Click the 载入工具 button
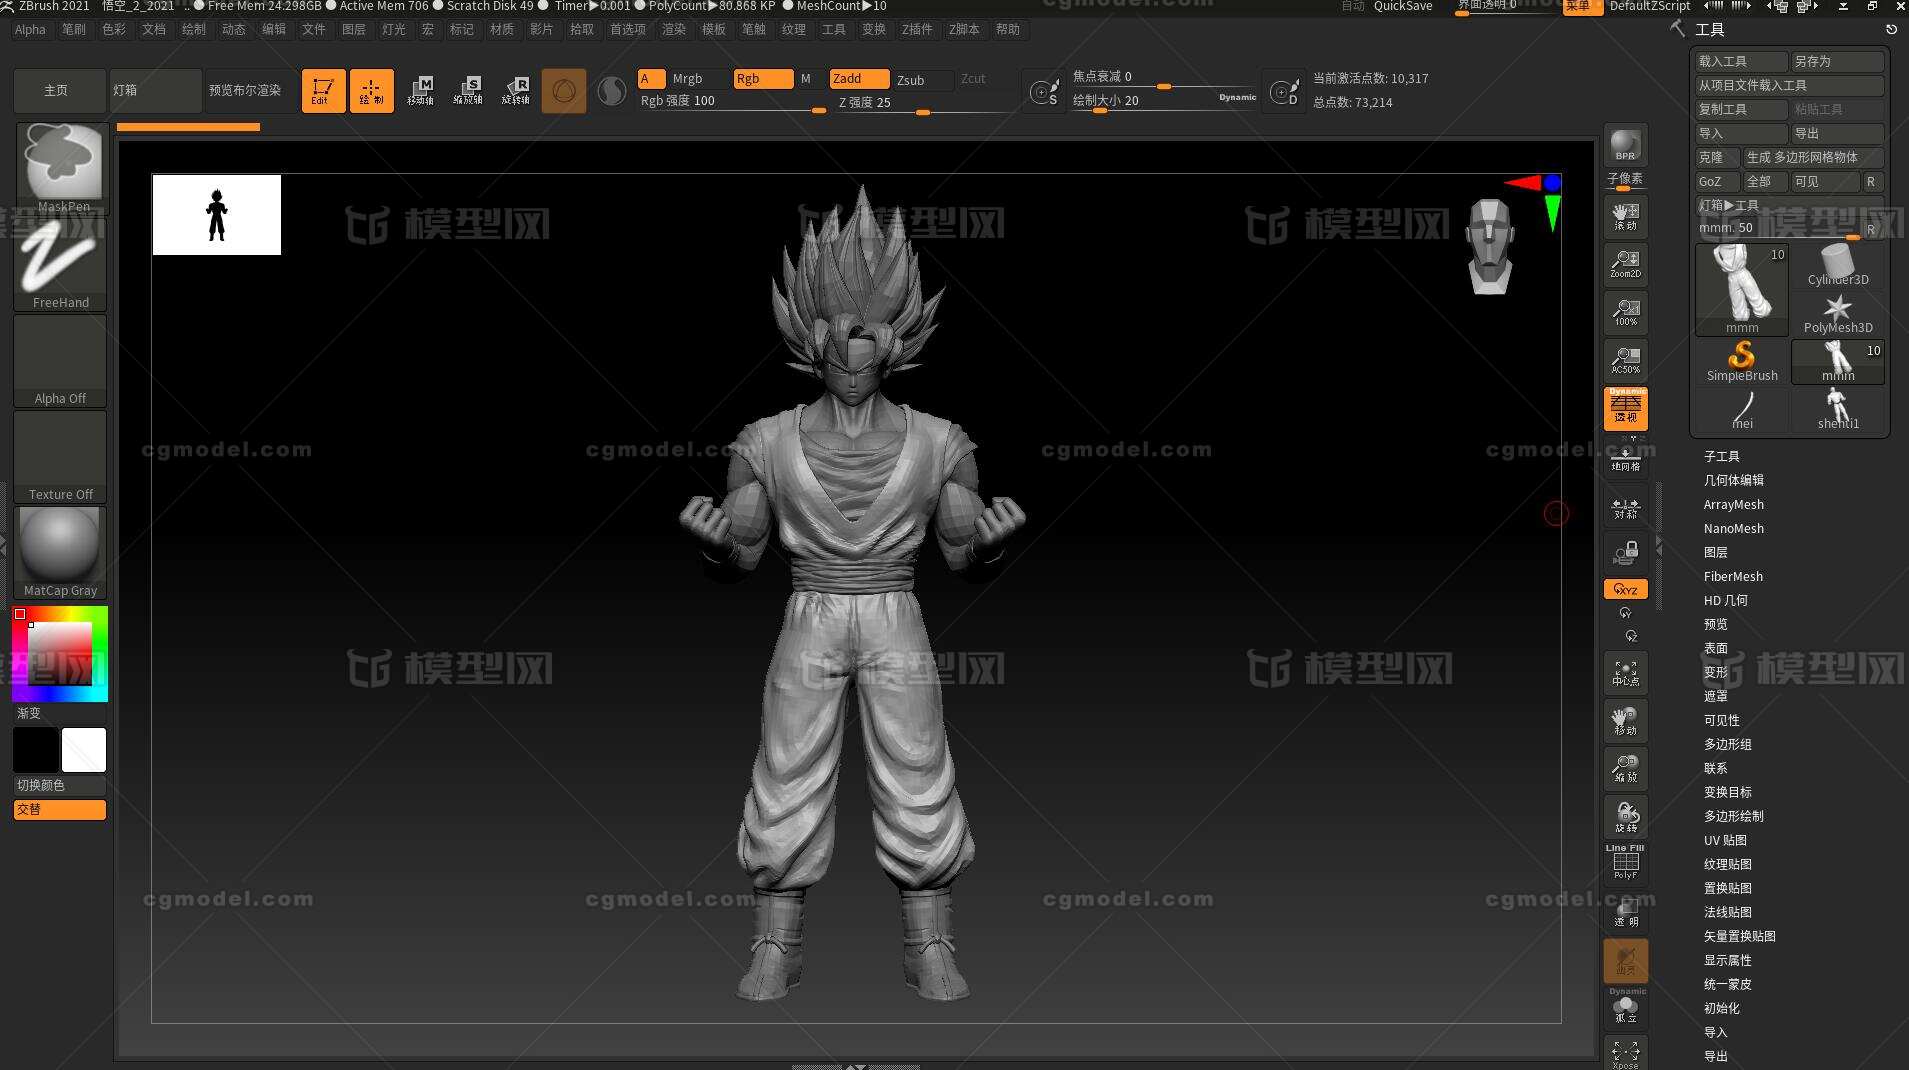 coord(1741,61)
